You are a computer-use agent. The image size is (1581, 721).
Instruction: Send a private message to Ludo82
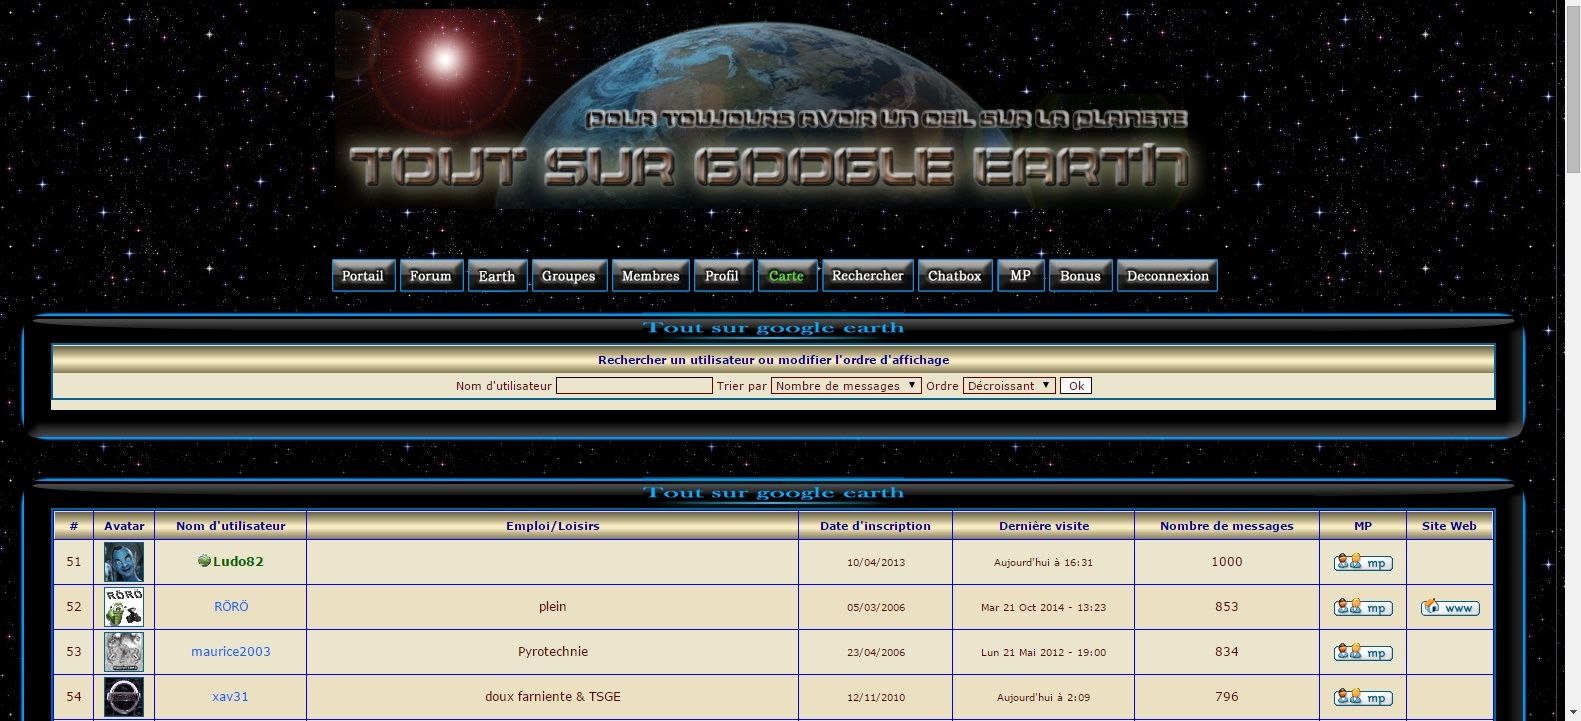pyautogui.click(x=1363, y=562)
